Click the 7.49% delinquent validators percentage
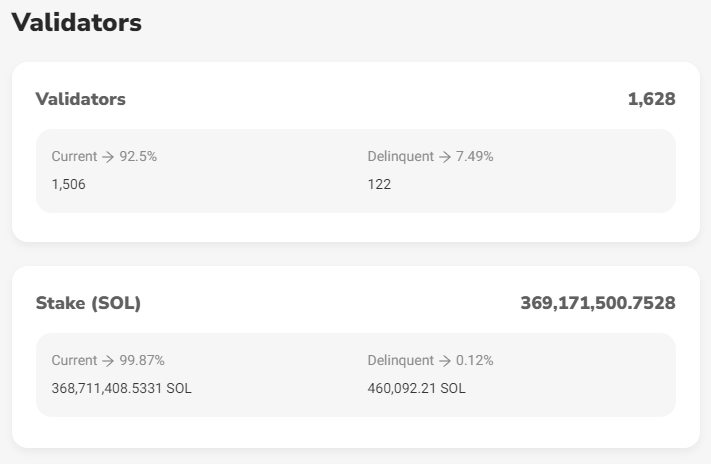The height and width of the screenshot is (464, 711). (x=475, y=156)
